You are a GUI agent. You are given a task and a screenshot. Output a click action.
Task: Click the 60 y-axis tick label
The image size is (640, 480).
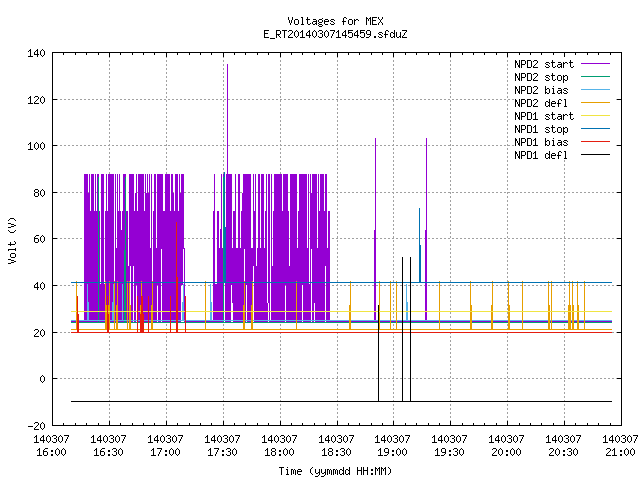pyautogui.click(x=40, y=239)
